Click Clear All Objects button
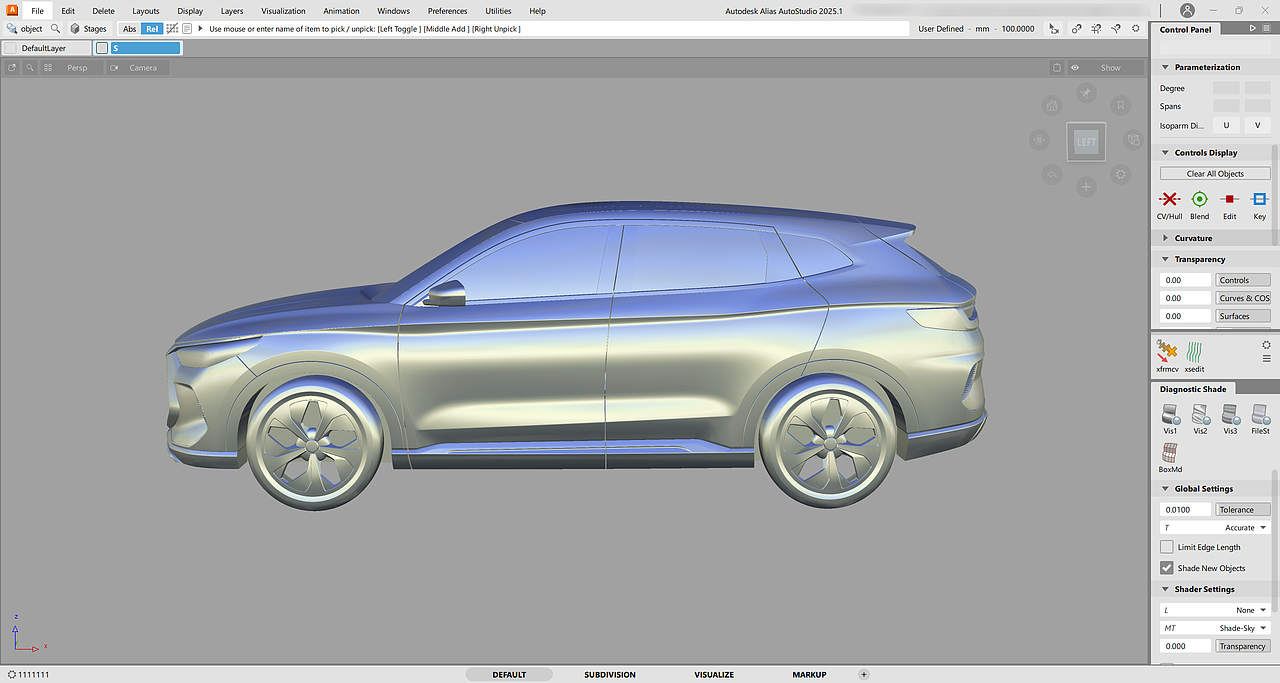Screen dimensions: 1280x683 click(x=1215, y=174)
